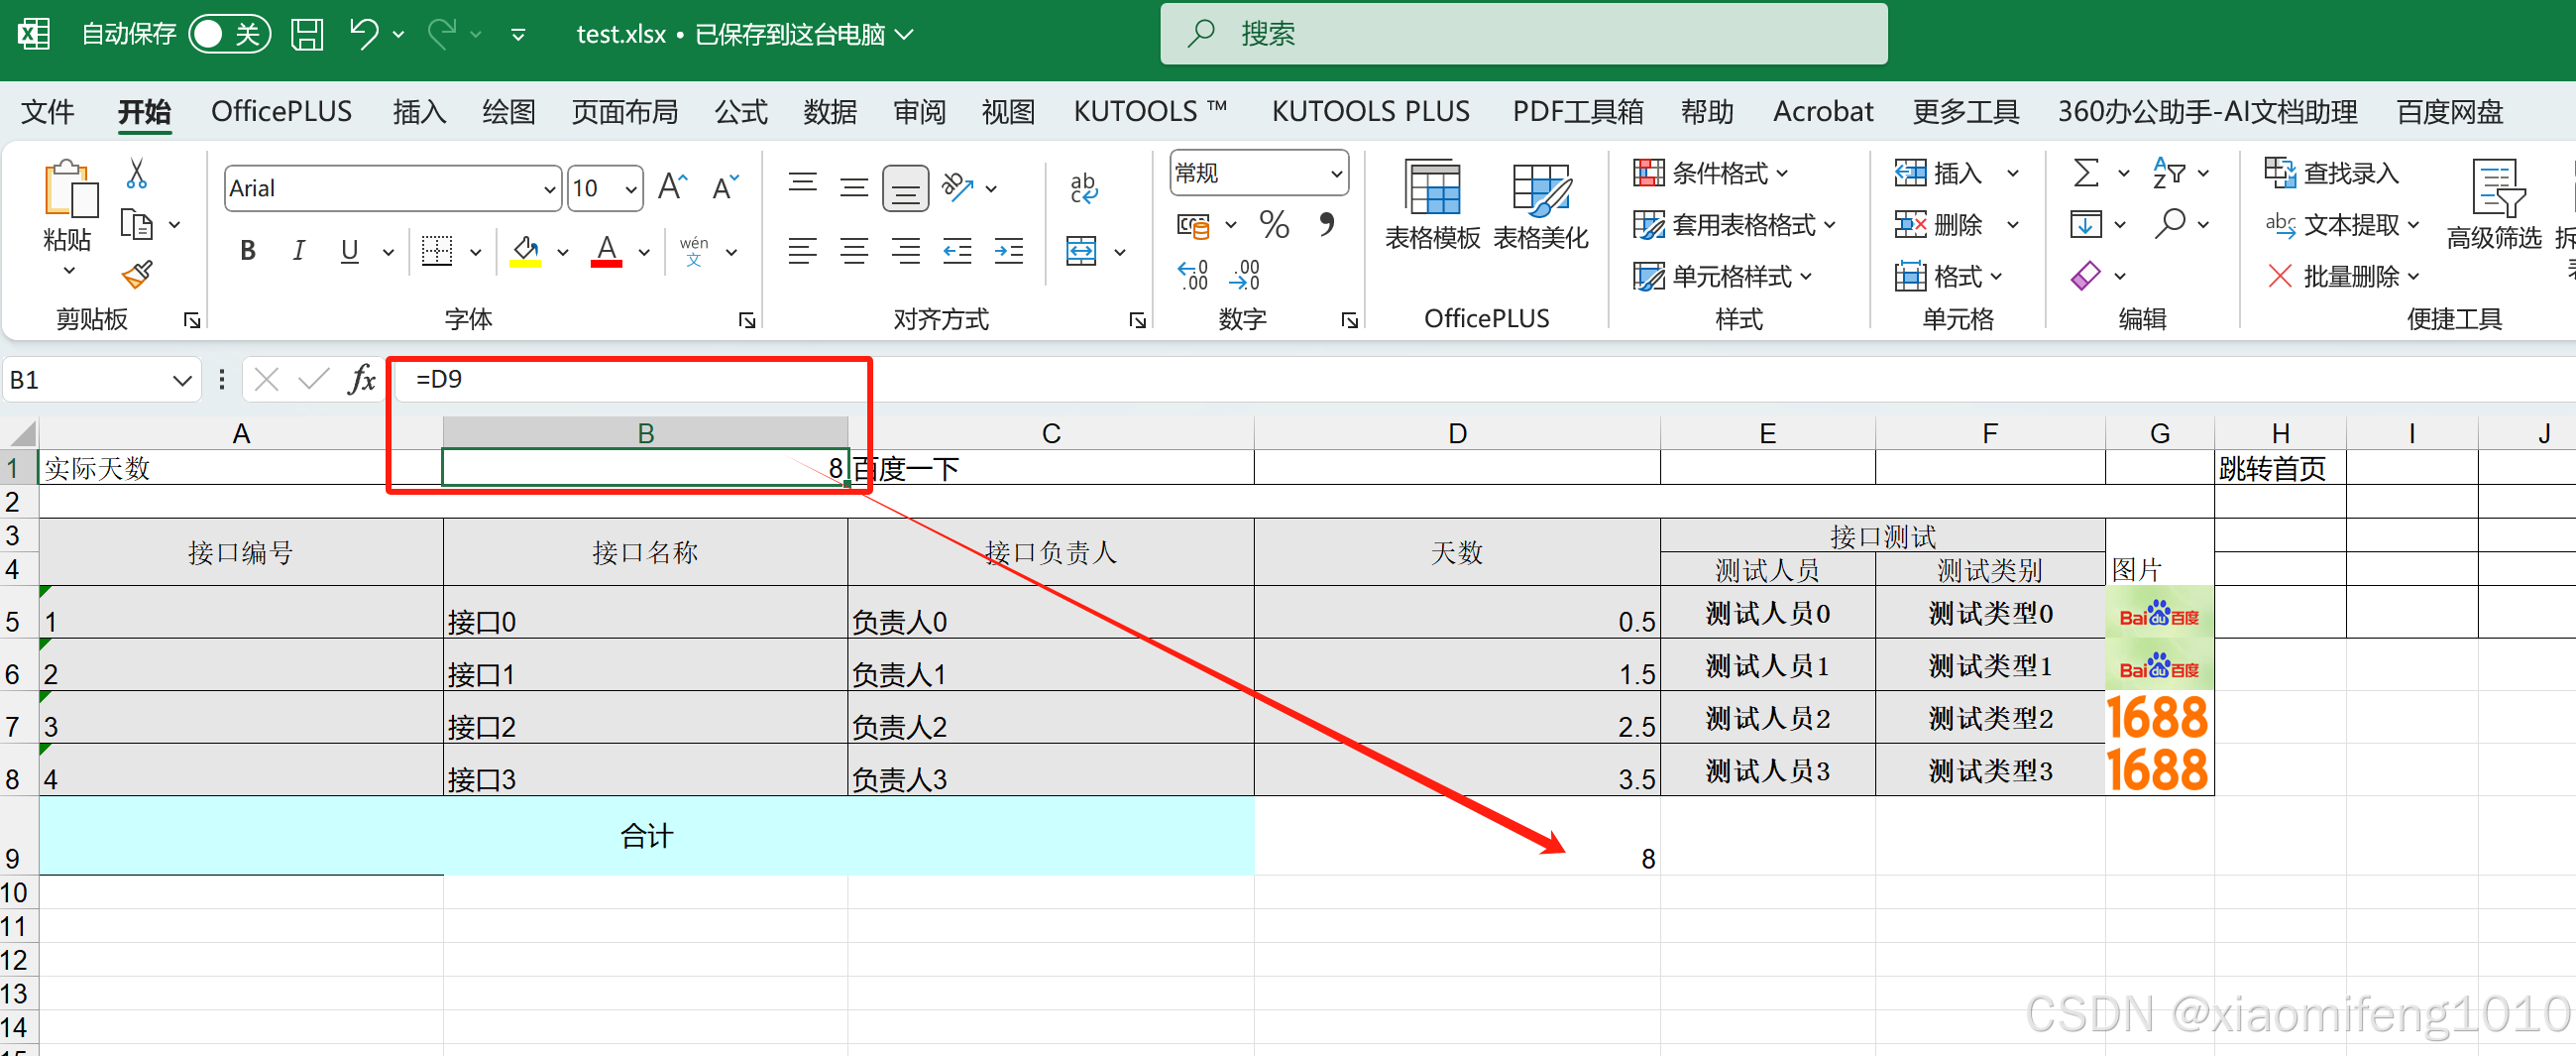The image size is (2576, 1056).
Task: Click the Decrease Decimal icon
Action: [x=1246, y=274]
